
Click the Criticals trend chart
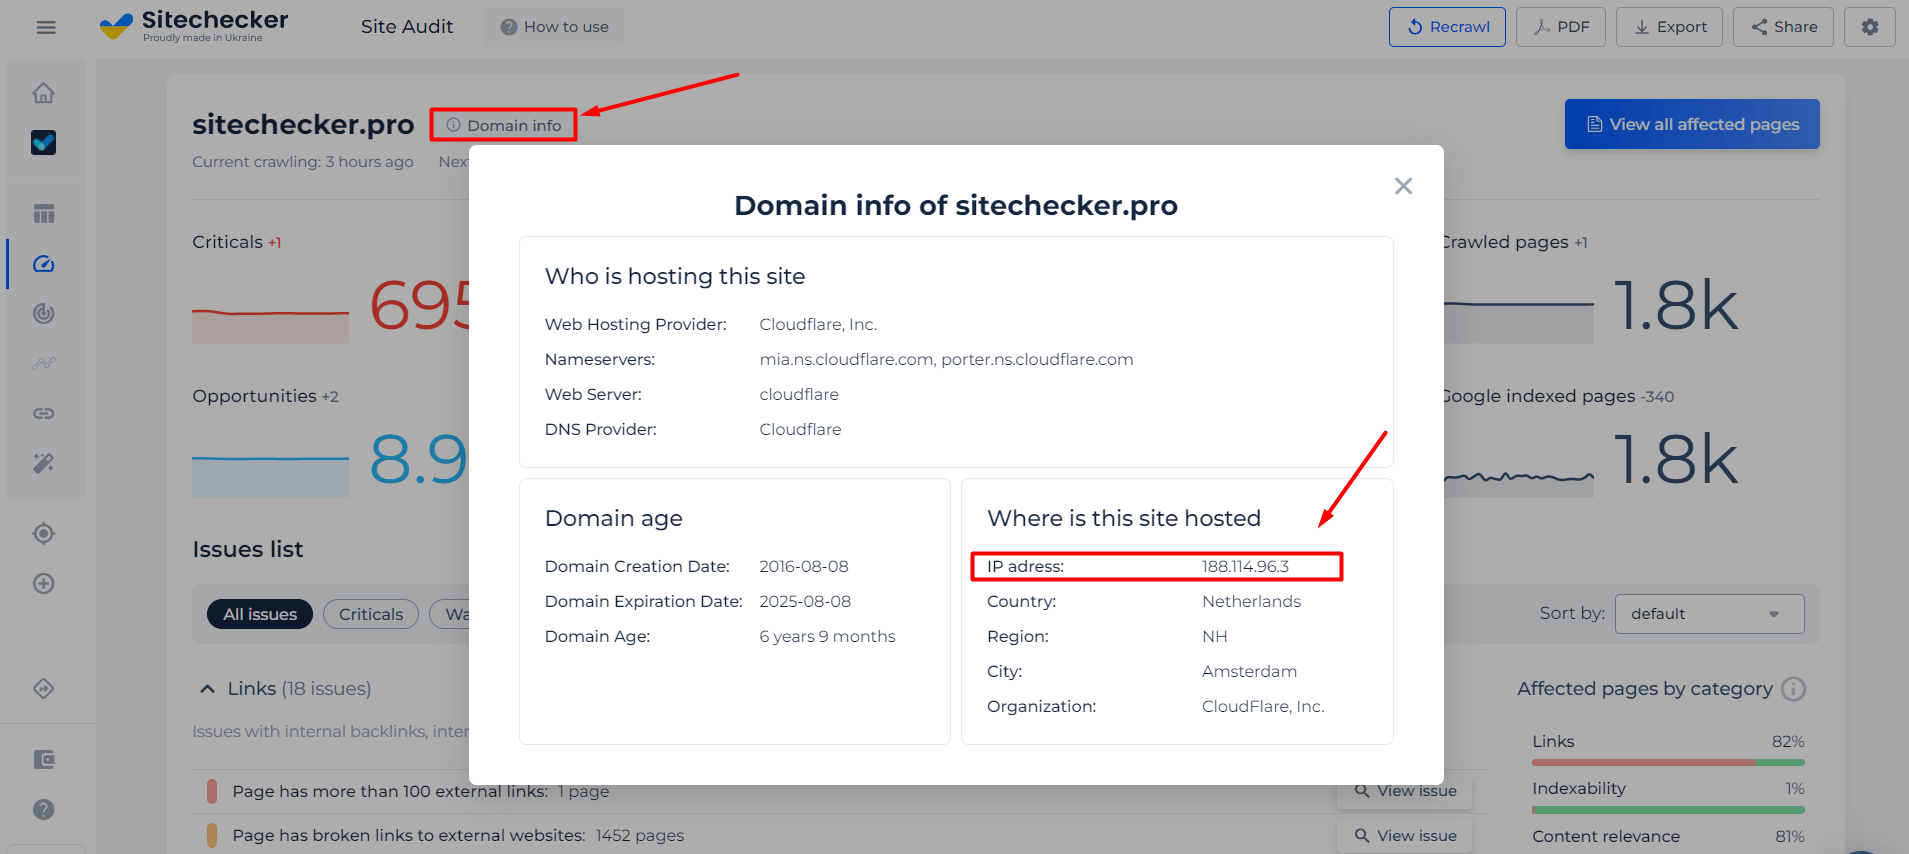270,324
